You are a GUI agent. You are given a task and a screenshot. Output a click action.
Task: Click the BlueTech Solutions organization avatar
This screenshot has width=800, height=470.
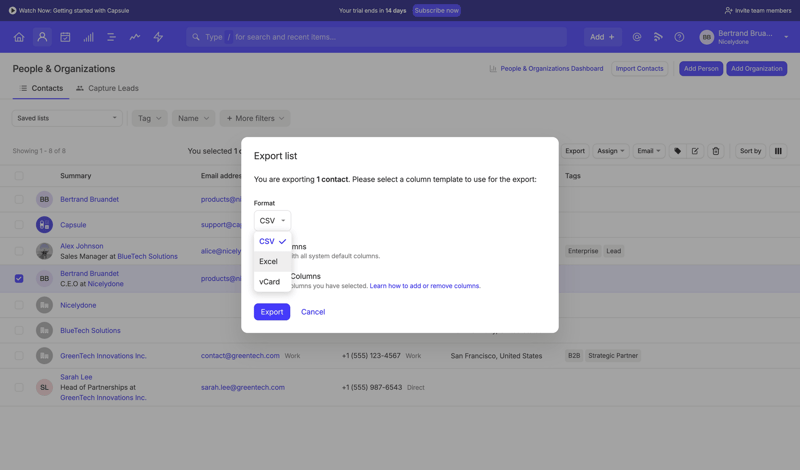pyautogui.click(x=44, y=330)
